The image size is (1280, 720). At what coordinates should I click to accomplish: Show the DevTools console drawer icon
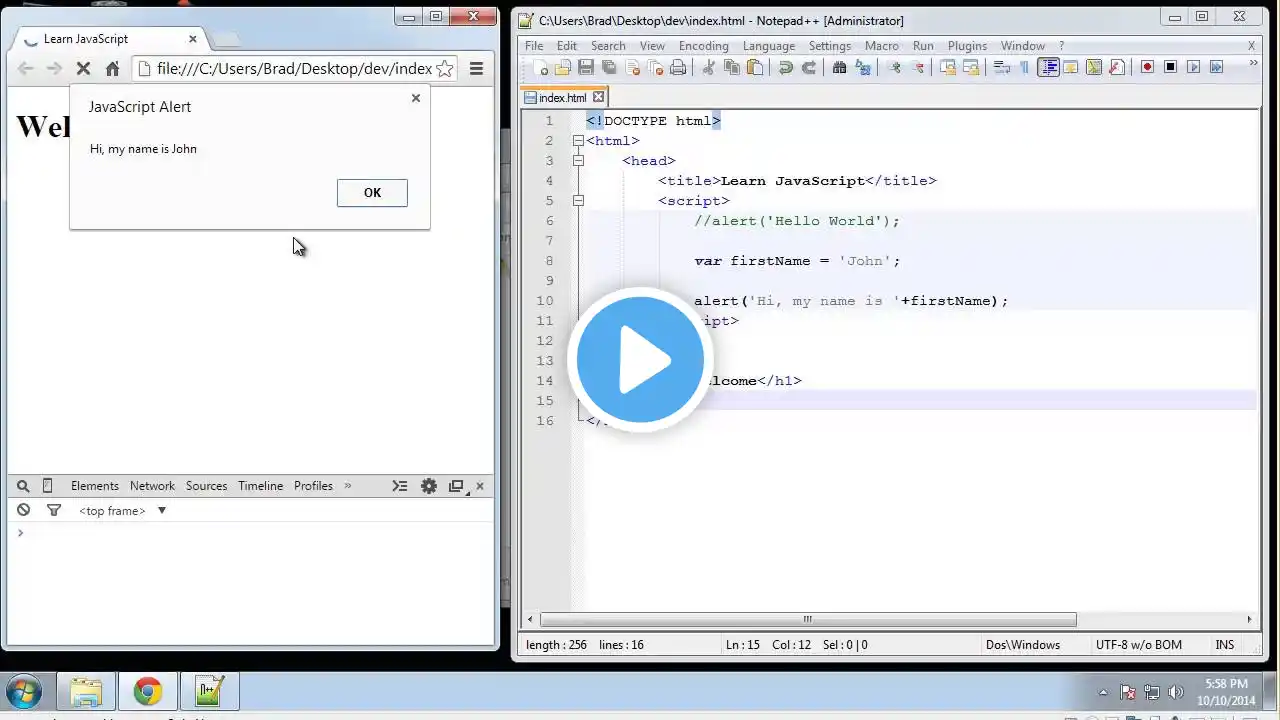400,486
